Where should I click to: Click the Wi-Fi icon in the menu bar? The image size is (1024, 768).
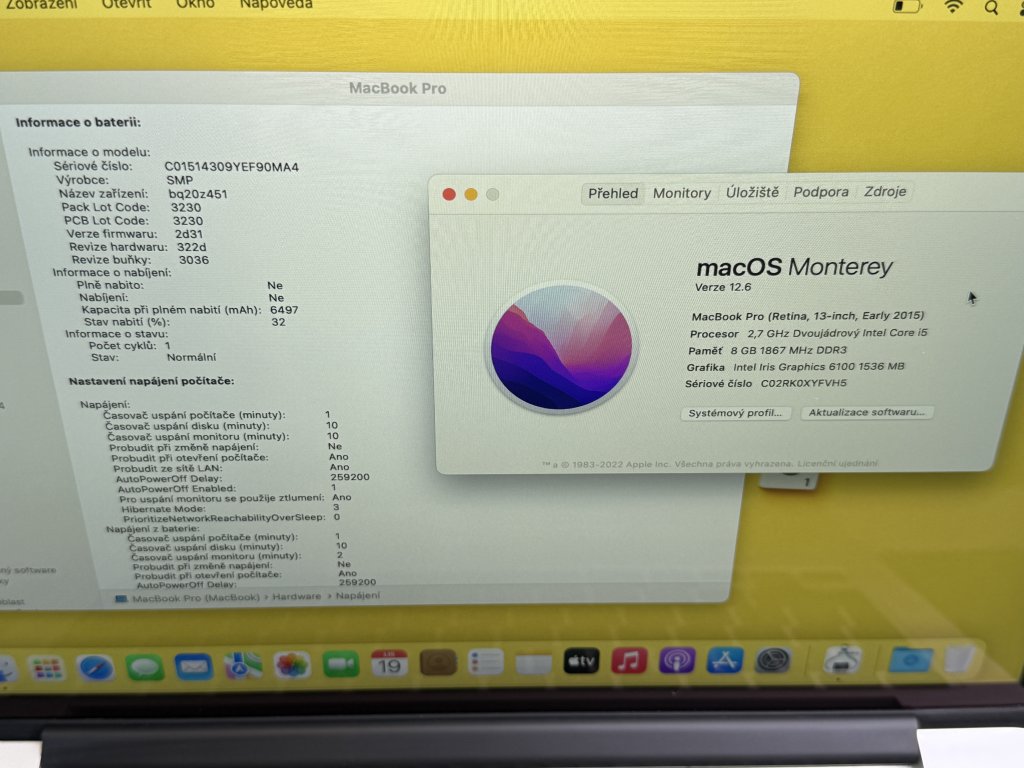[x=953, y=7]
